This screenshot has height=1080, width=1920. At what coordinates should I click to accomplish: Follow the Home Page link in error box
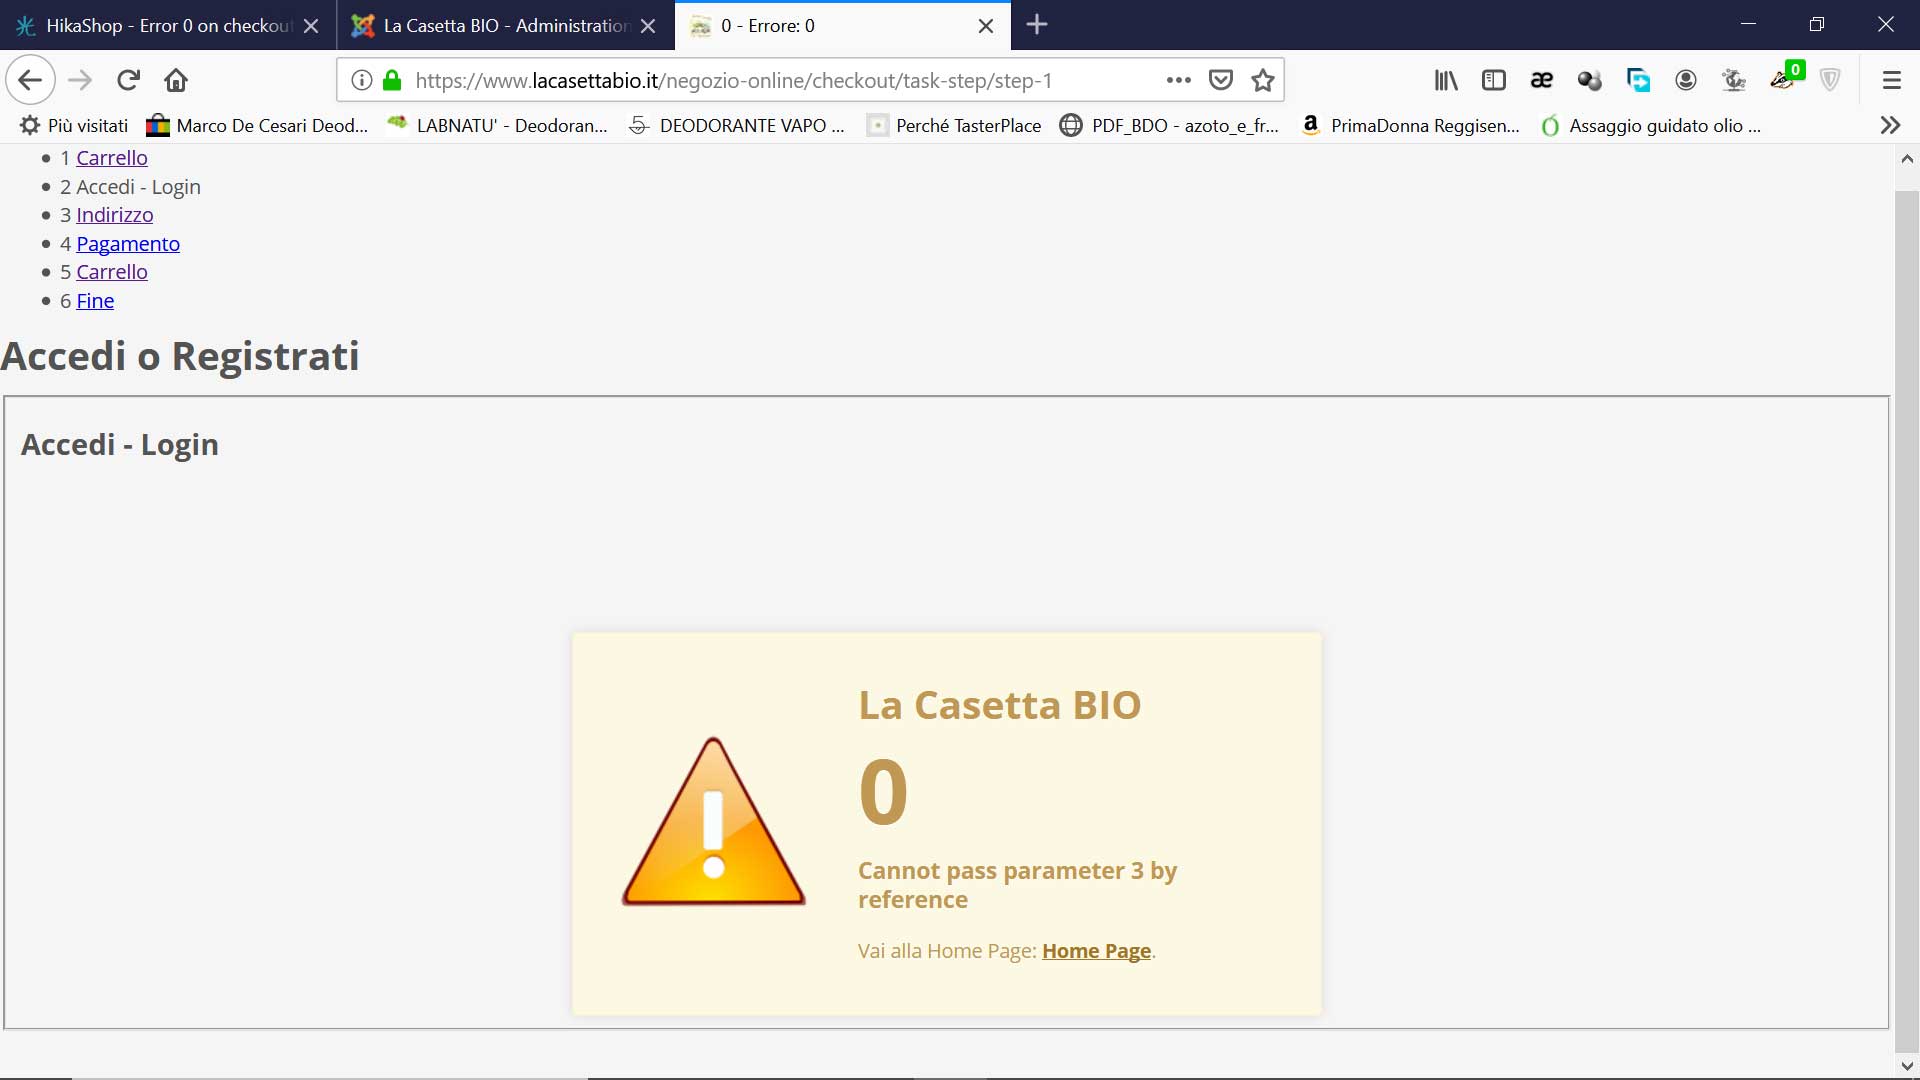pos(1096,951)
